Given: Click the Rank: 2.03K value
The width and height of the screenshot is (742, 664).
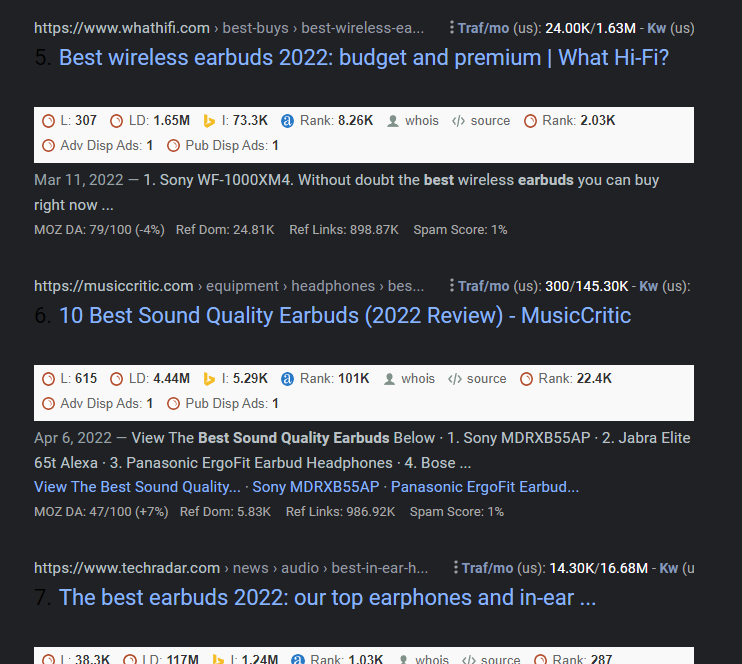Looking at the screenshot, I should (x=598, y=121).
